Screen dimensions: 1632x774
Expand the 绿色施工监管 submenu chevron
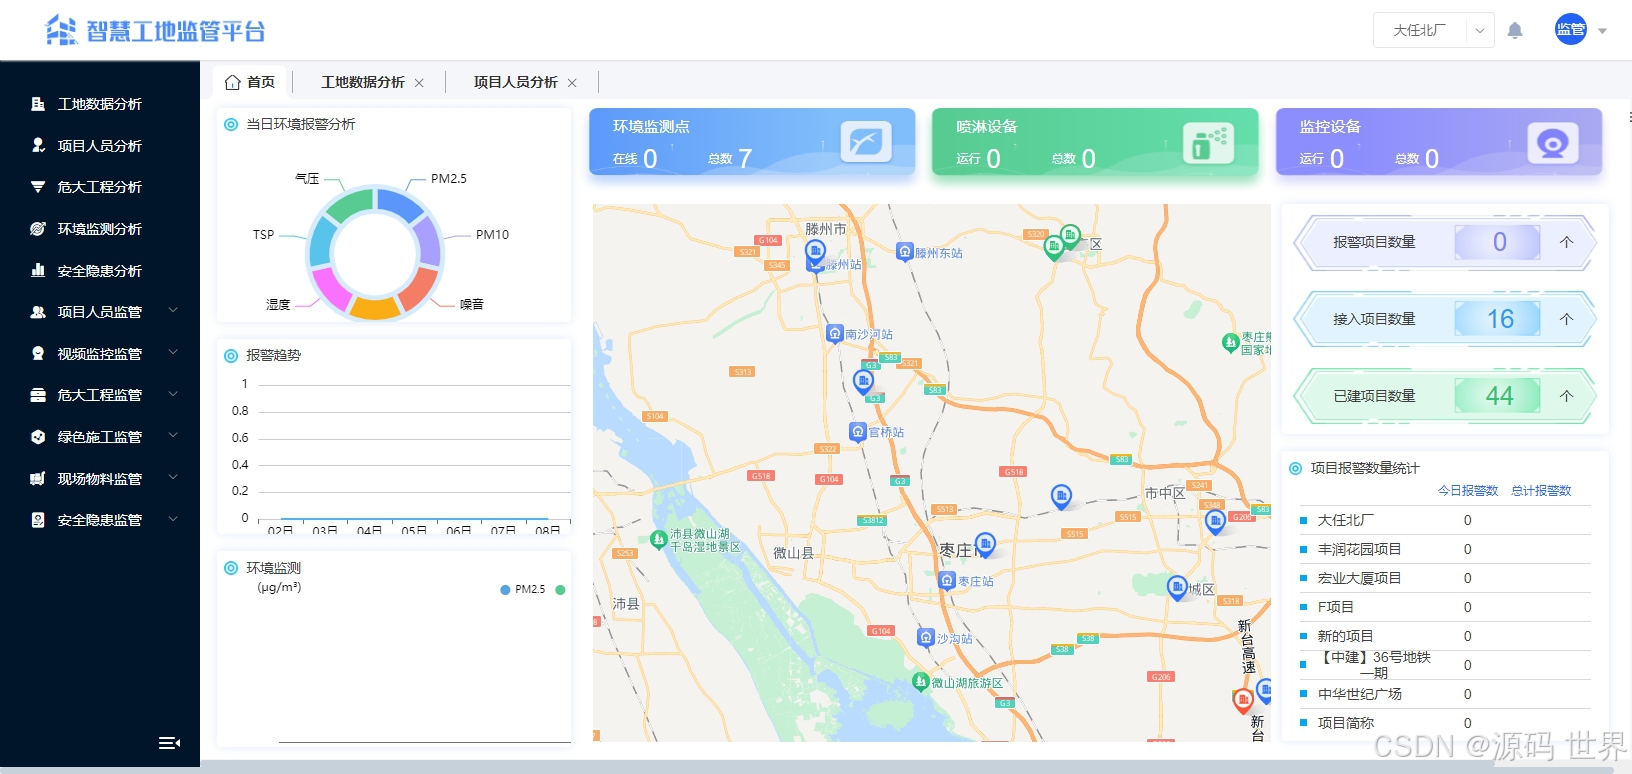173,436
